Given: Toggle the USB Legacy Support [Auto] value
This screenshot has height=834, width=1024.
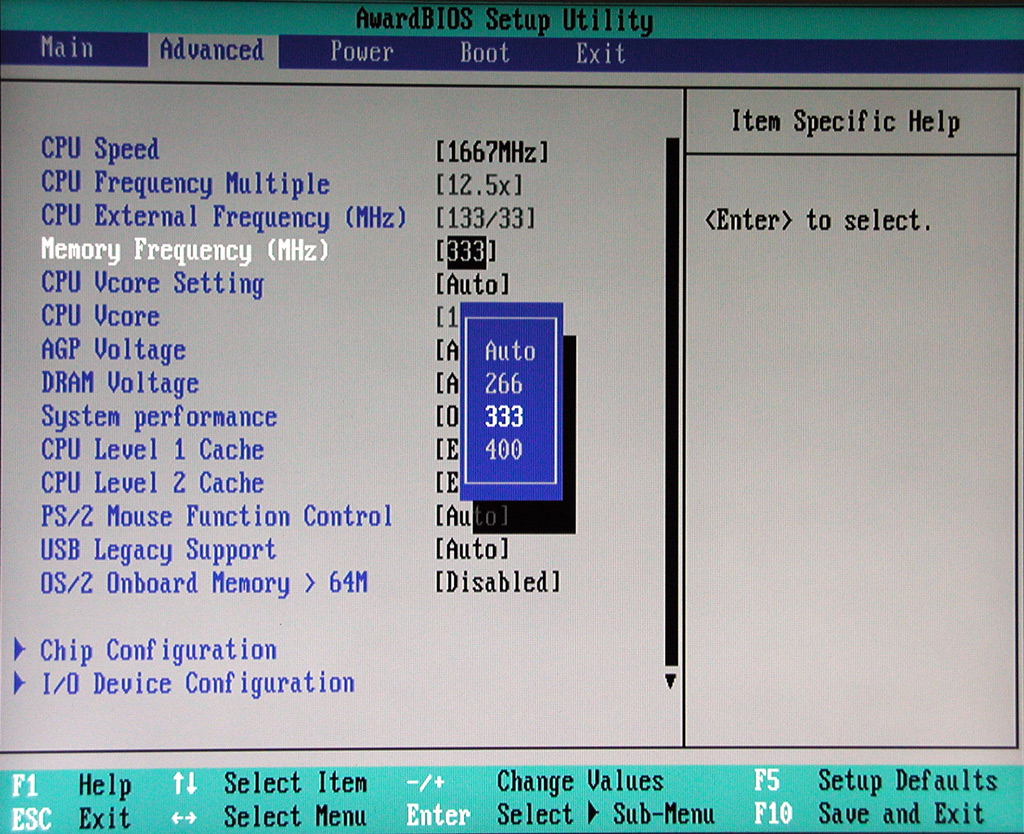Looking at the screenshot, I should tap(472, 549).
